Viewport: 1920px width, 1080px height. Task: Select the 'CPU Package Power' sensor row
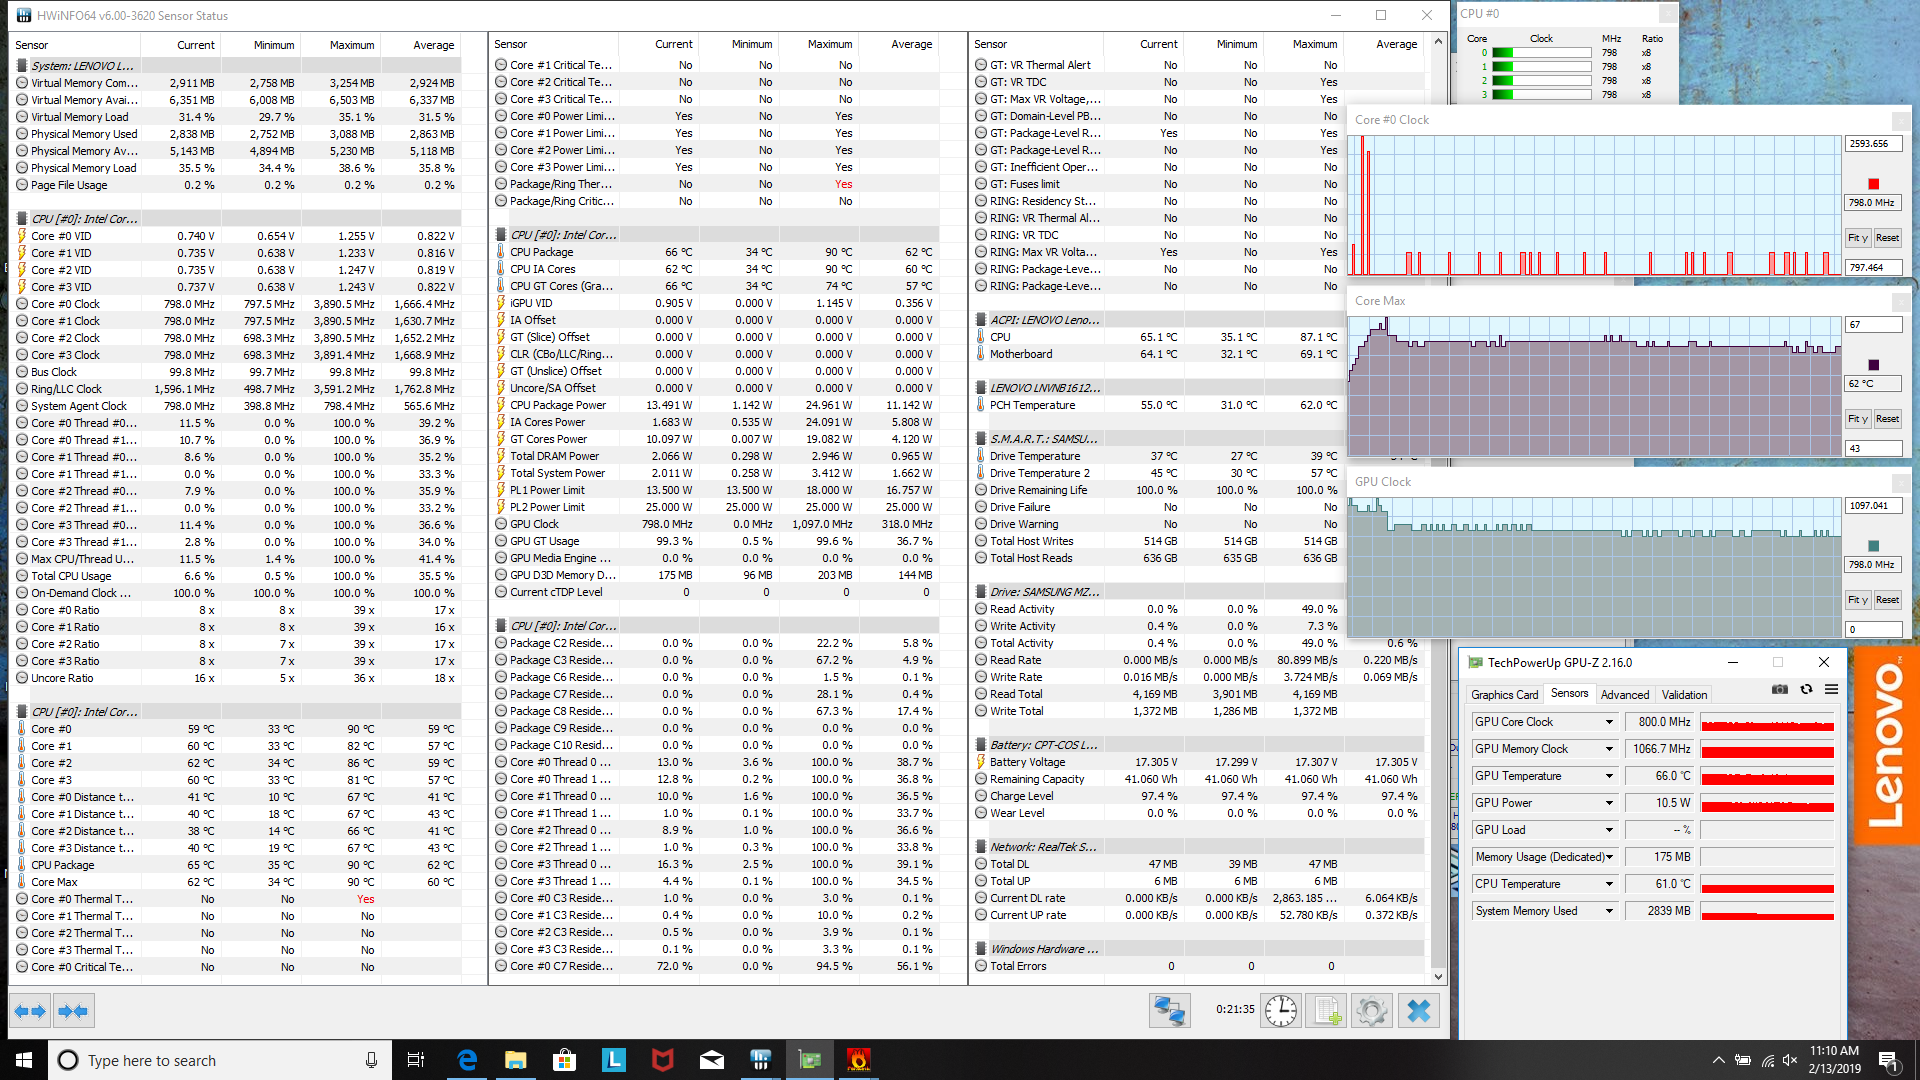pyautogui.click(x=716, y=405)
